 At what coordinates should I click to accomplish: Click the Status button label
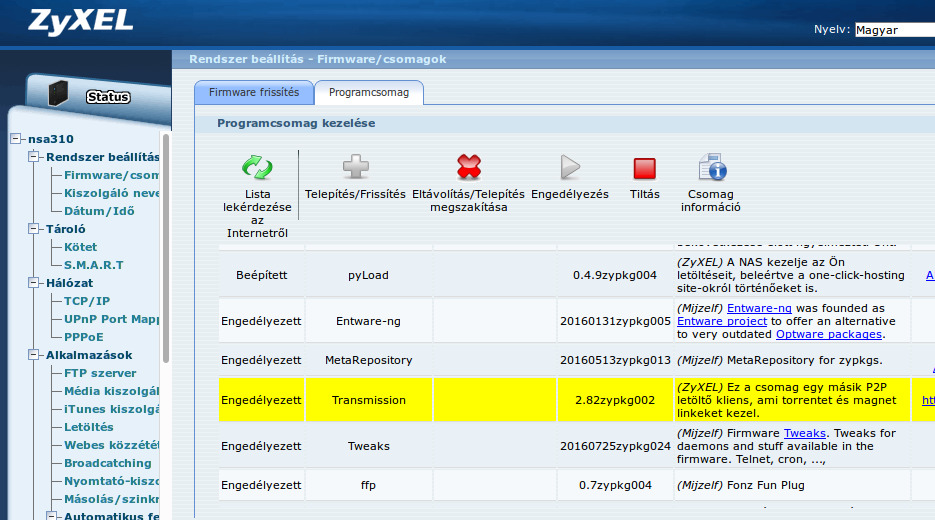click(x=108, y=97)
